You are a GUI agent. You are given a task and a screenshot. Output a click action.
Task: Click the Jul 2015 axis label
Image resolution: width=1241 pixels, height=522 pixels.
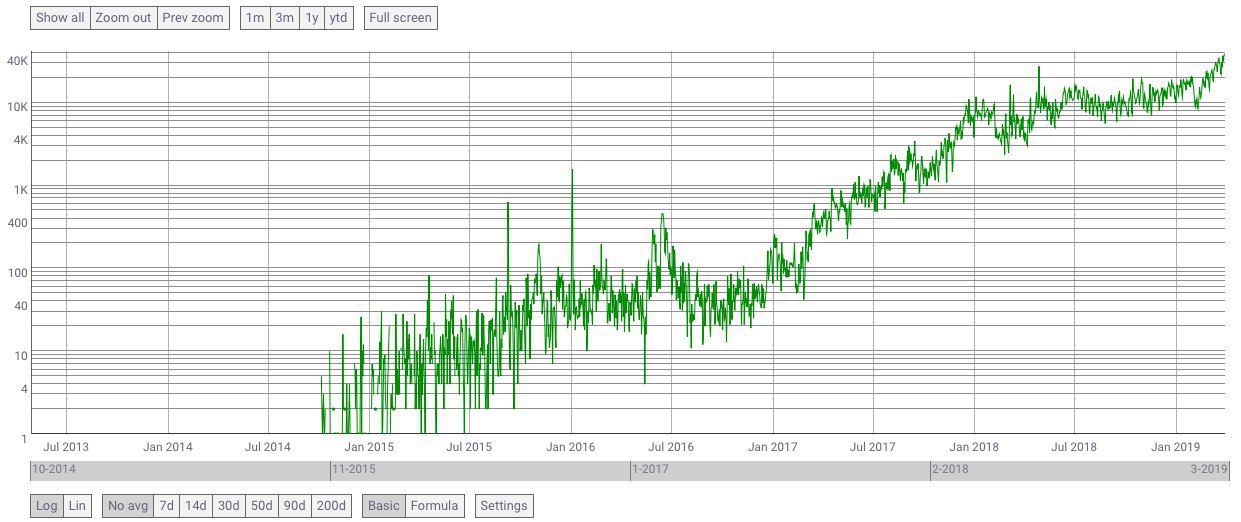470,447
